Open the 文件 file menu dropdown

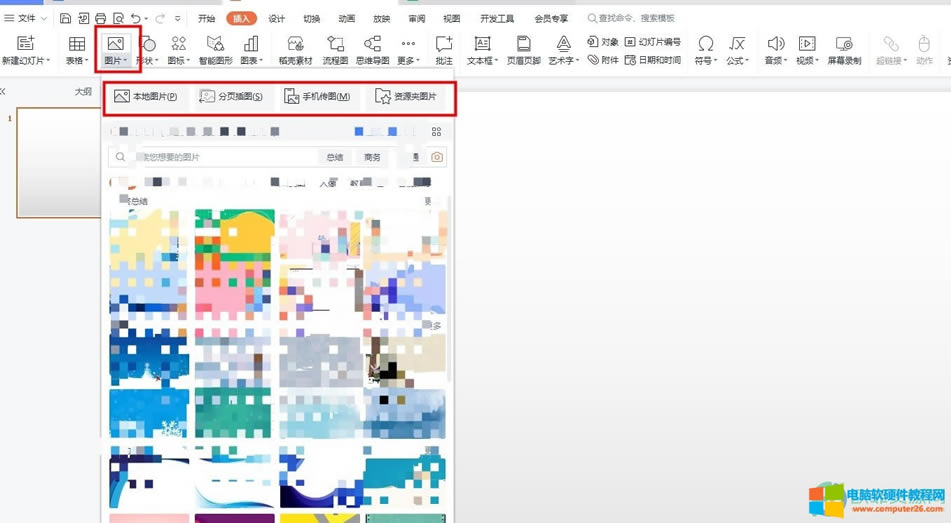click(26, 18)
